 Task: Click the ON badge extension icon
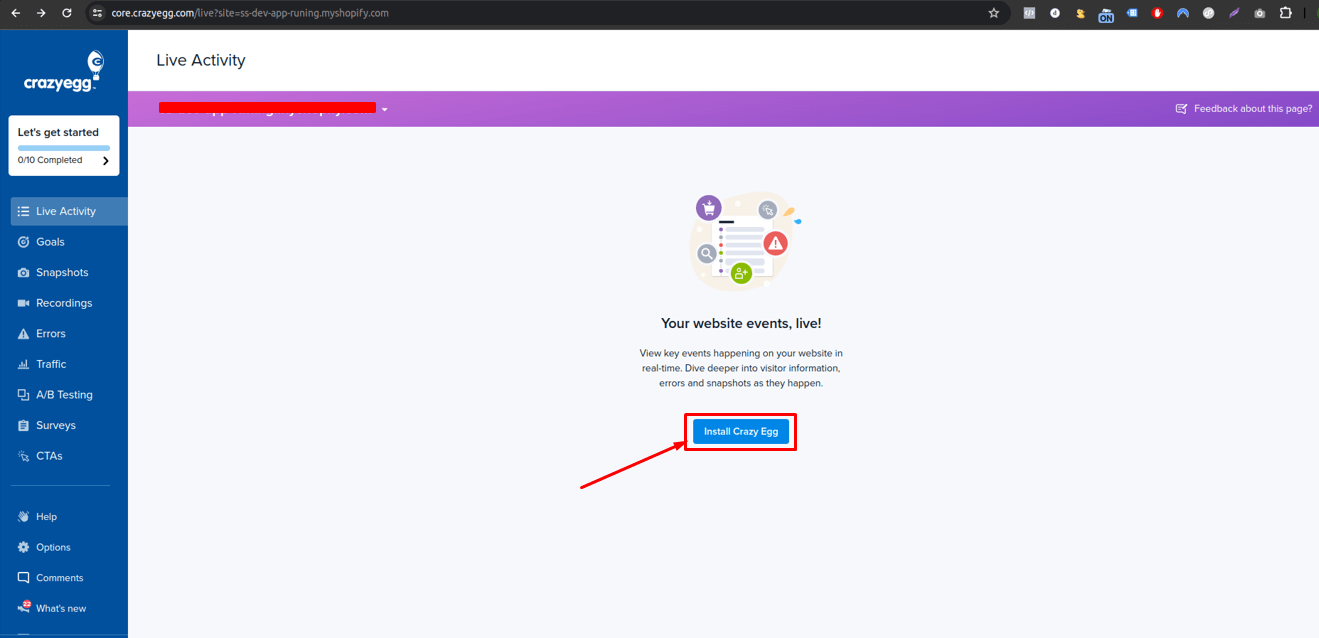coord(1105,15)
